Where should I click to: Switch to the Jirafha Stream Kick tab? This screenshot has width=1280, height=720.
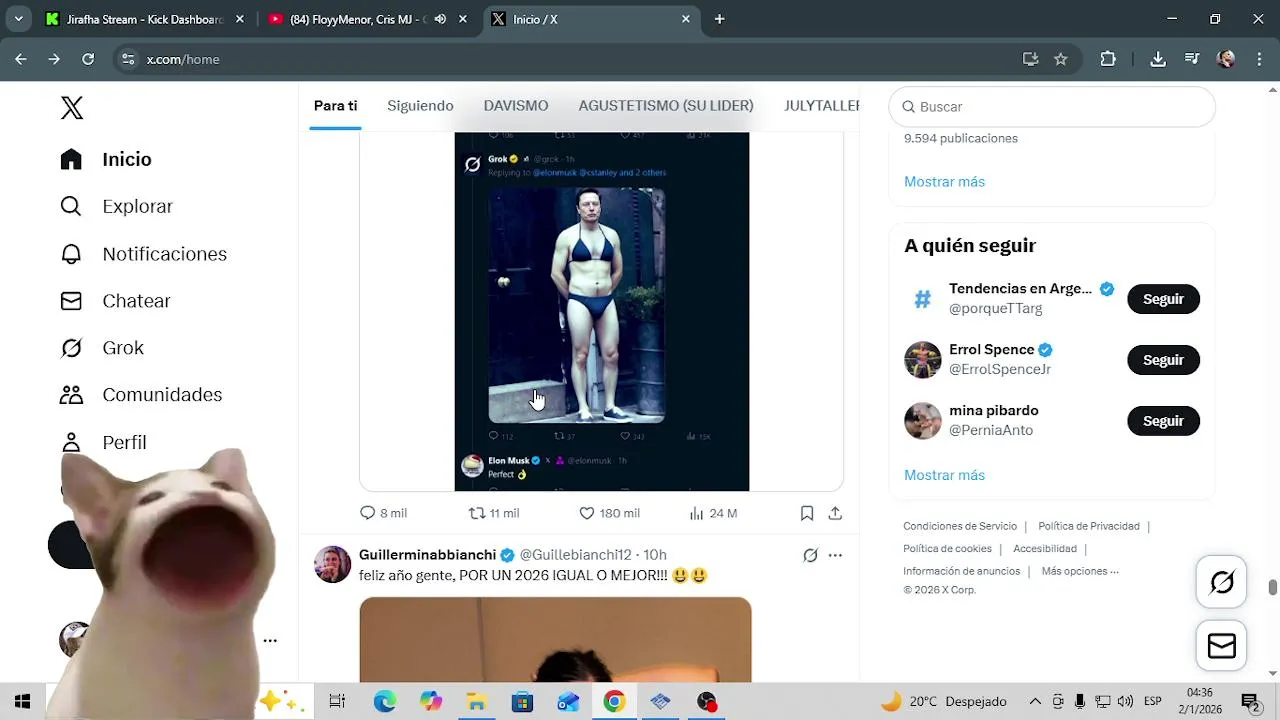tap(143, 19)
